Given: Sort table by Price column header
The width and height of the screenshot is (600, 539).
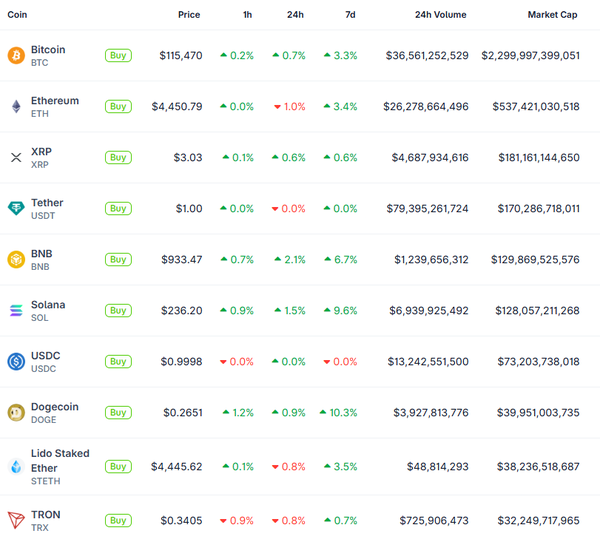Looking at the screenshot, I should click(x=189, y=15).
